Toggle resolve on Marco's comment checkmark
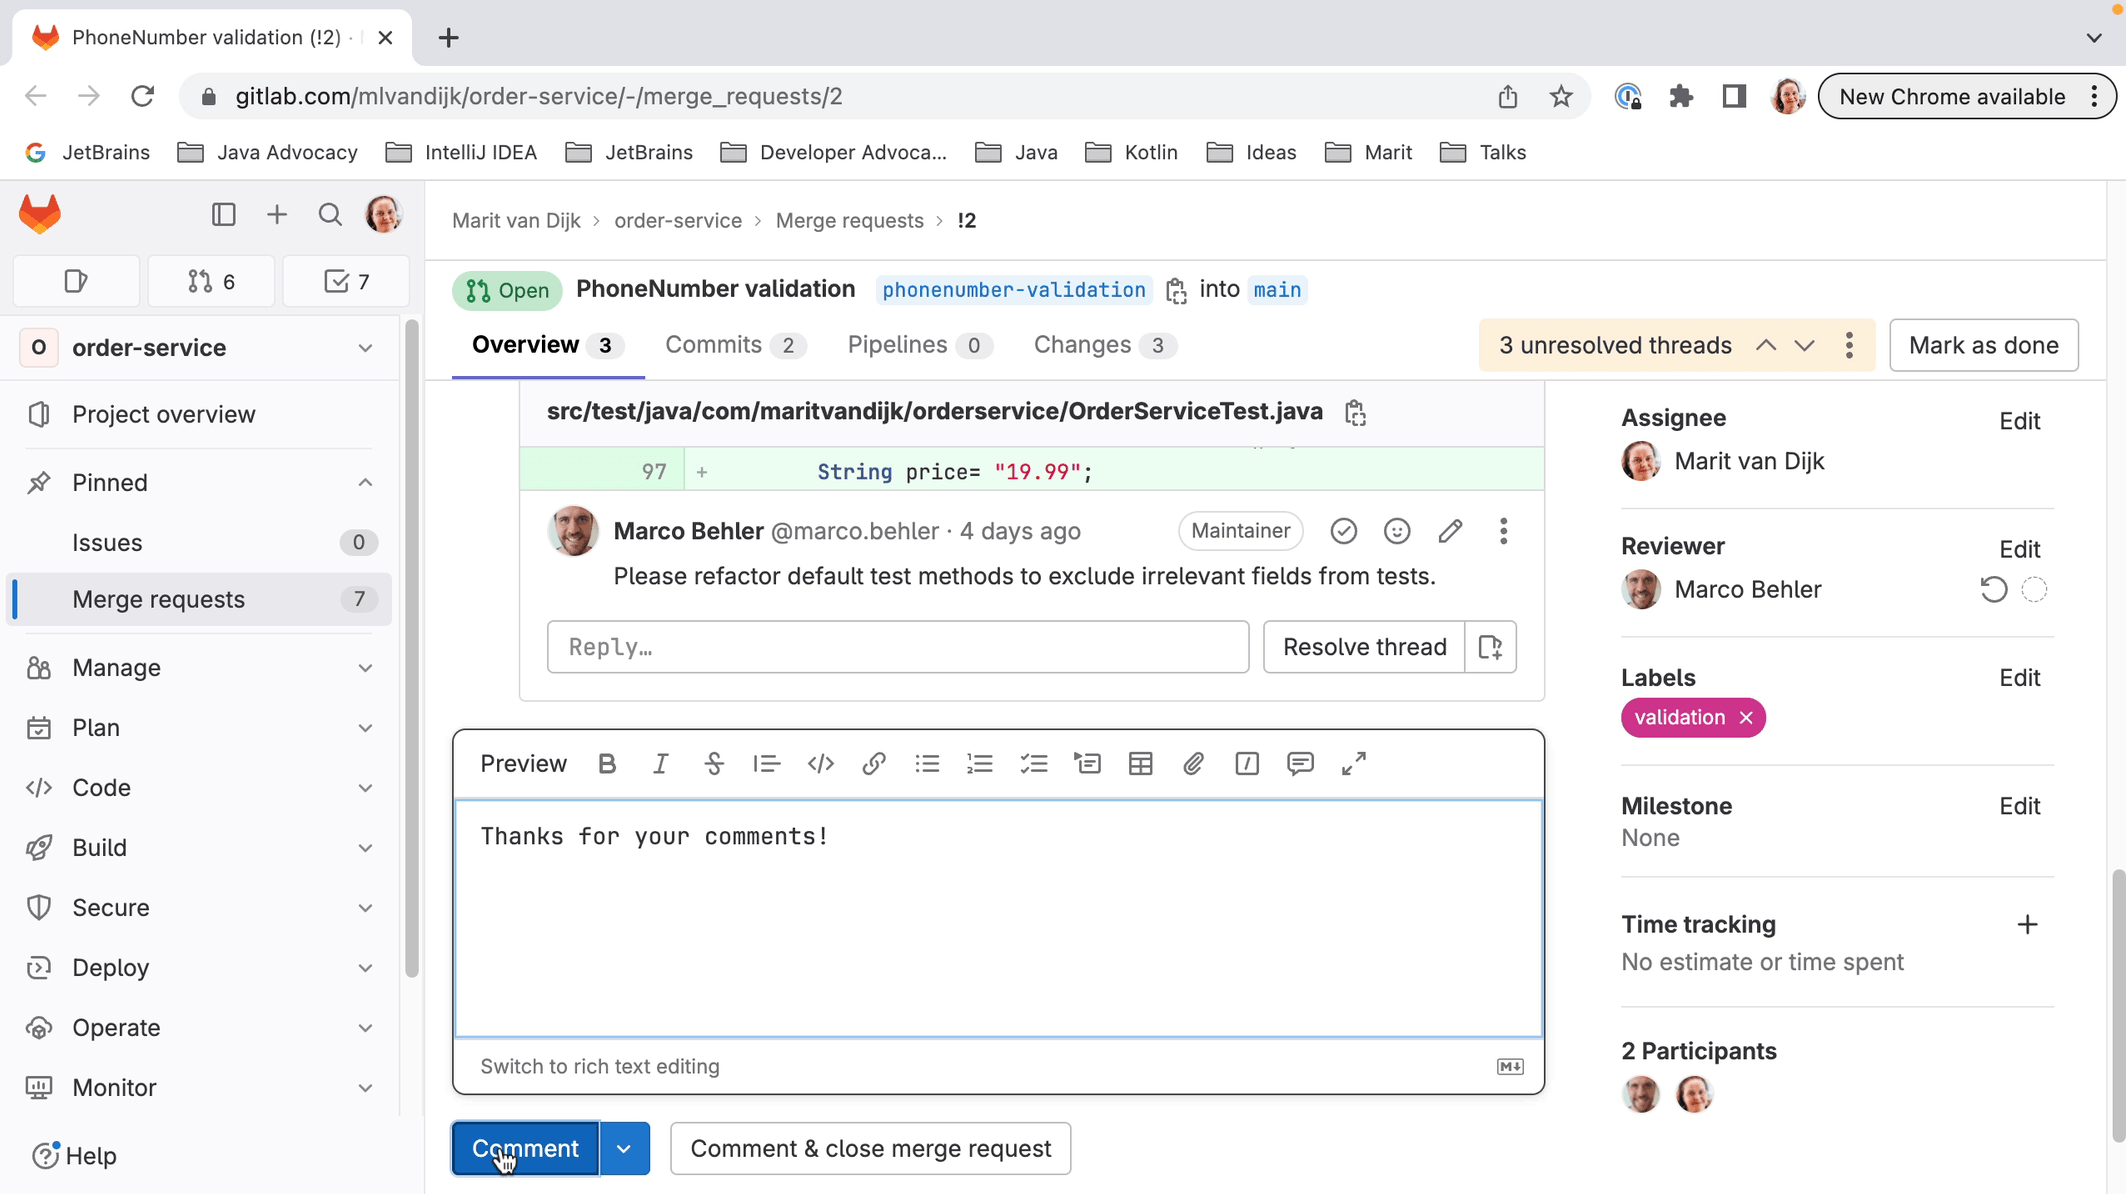 pos(1343,531)
